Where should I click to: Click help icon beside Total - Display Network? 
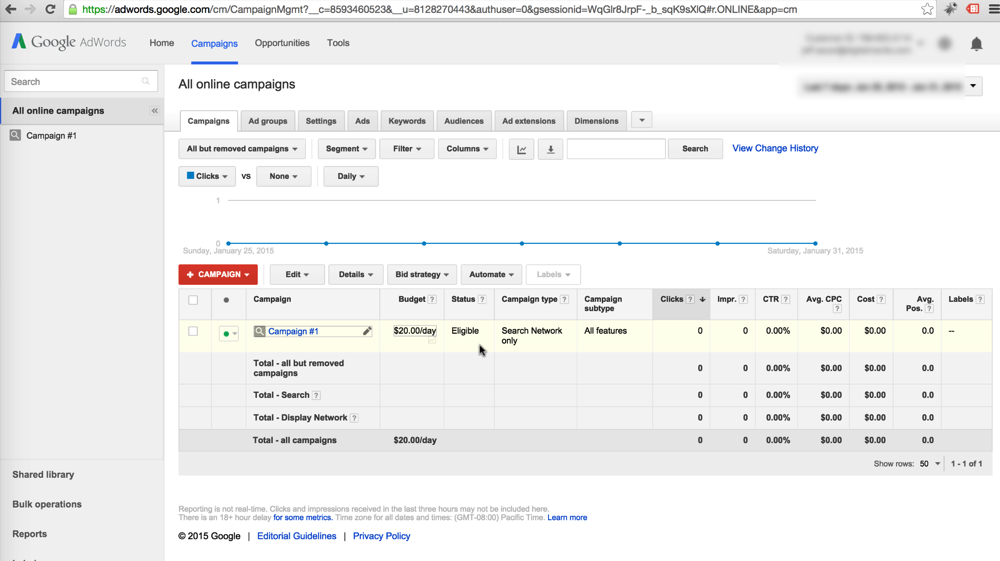coord(355,418)
